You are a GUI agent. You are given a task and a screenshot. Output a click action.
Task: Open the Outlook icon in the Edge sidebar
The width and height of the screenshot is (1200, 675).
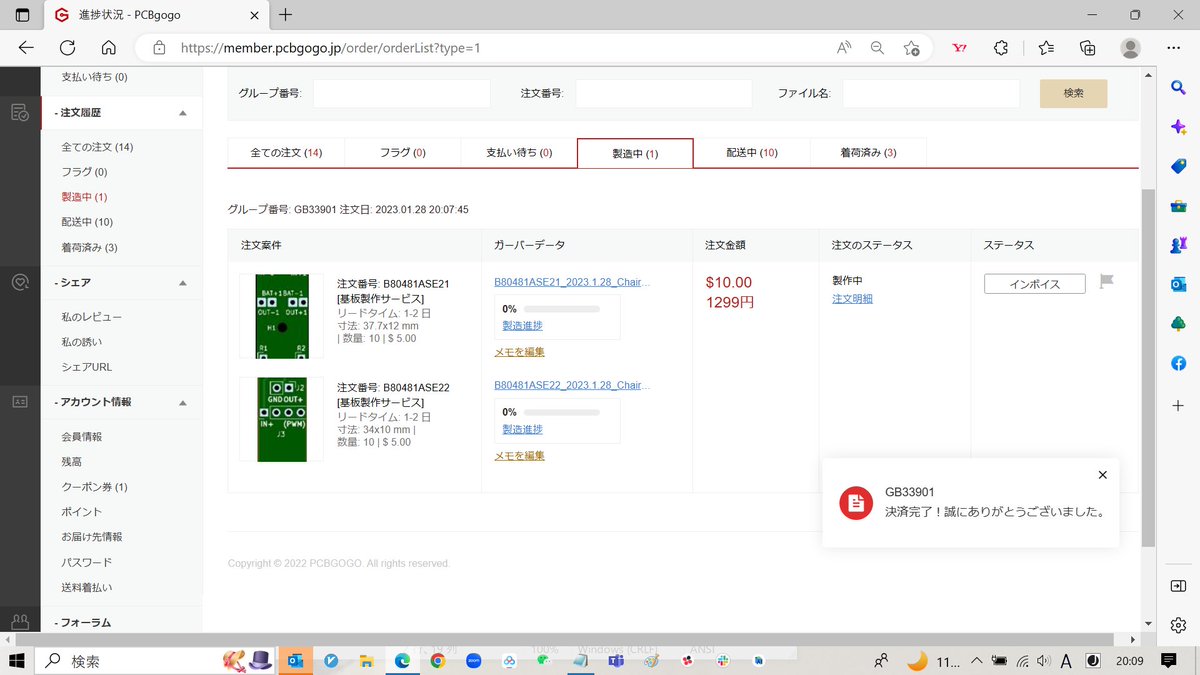tap(1178, 284)
